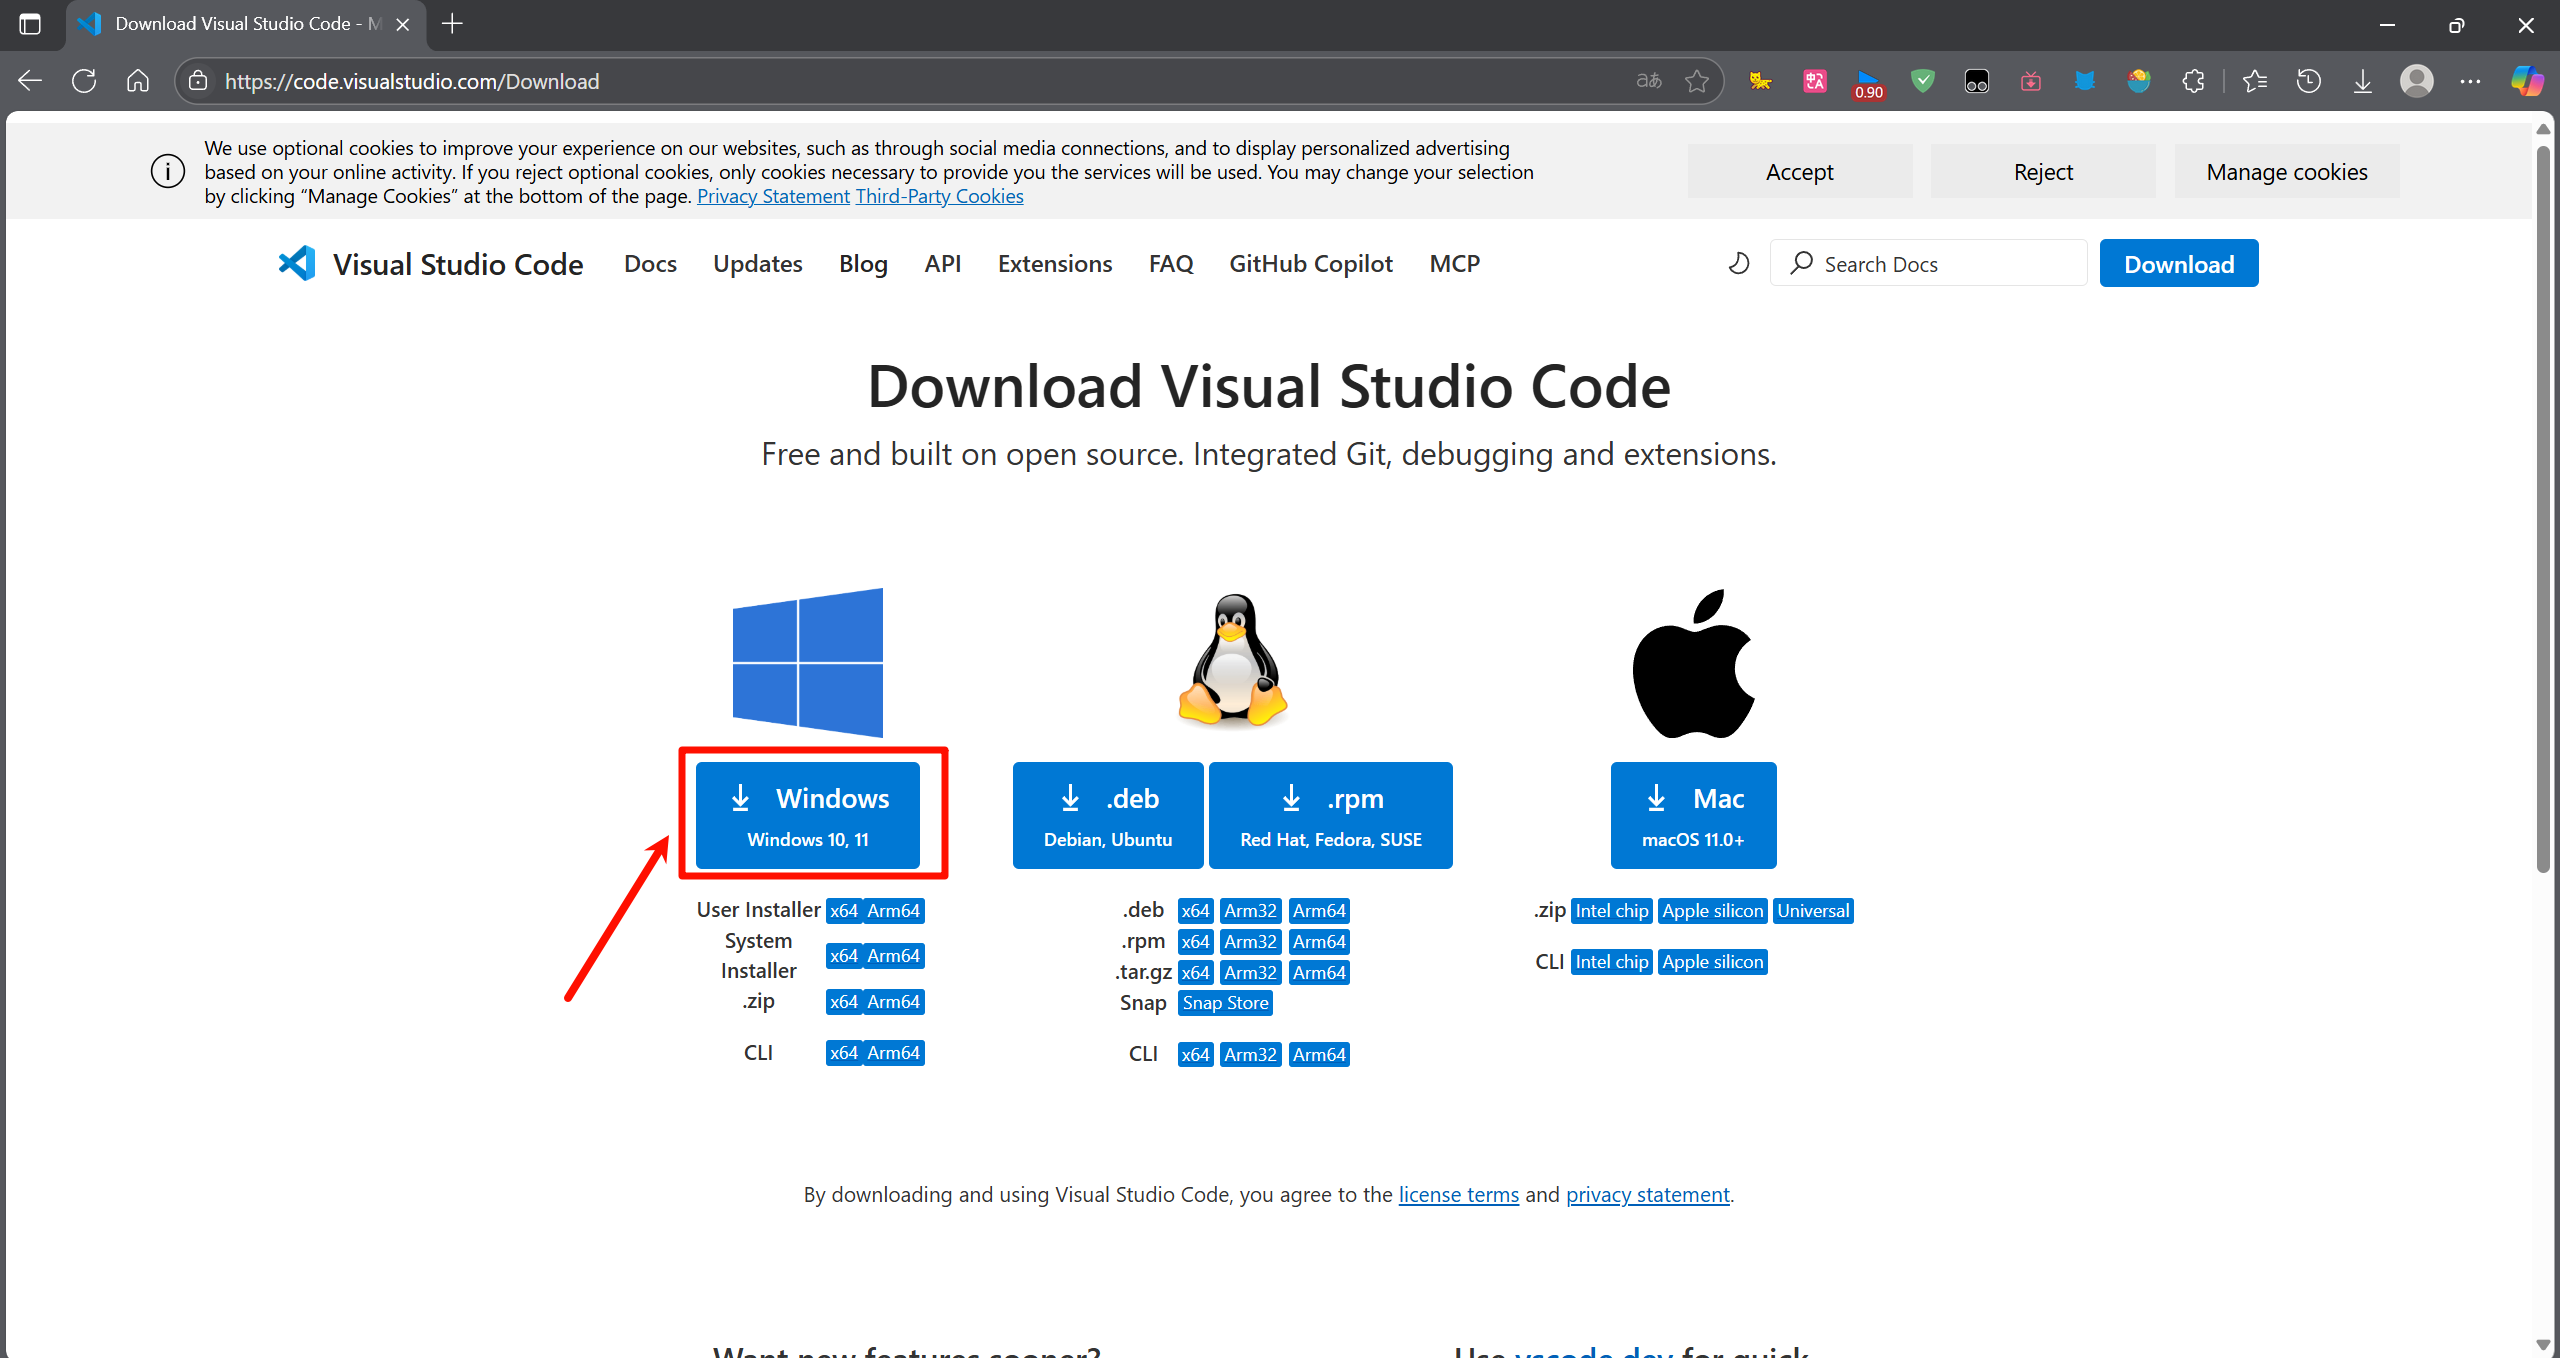Select System Installer x64 for Windows
The height and width of the screenshot is (1358, 2560).
pyautogui.click(x=843, y=956)
